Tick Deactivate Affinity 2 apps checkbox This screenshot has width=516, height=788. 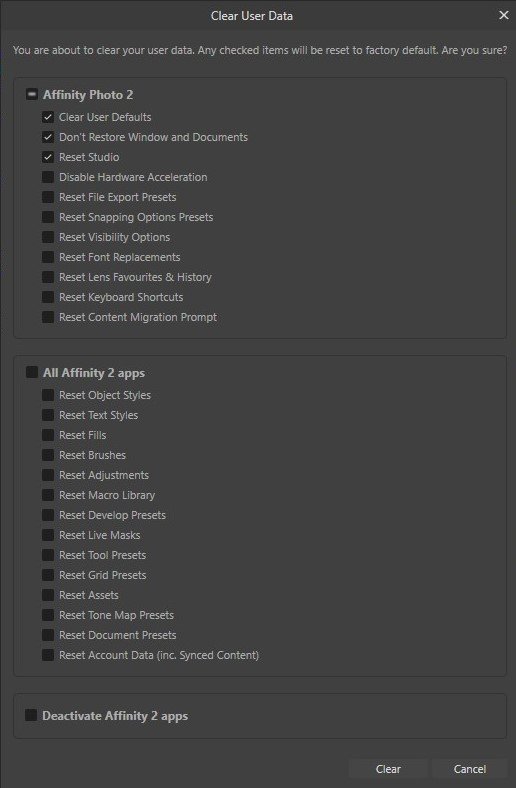click(x=31, y=715)
